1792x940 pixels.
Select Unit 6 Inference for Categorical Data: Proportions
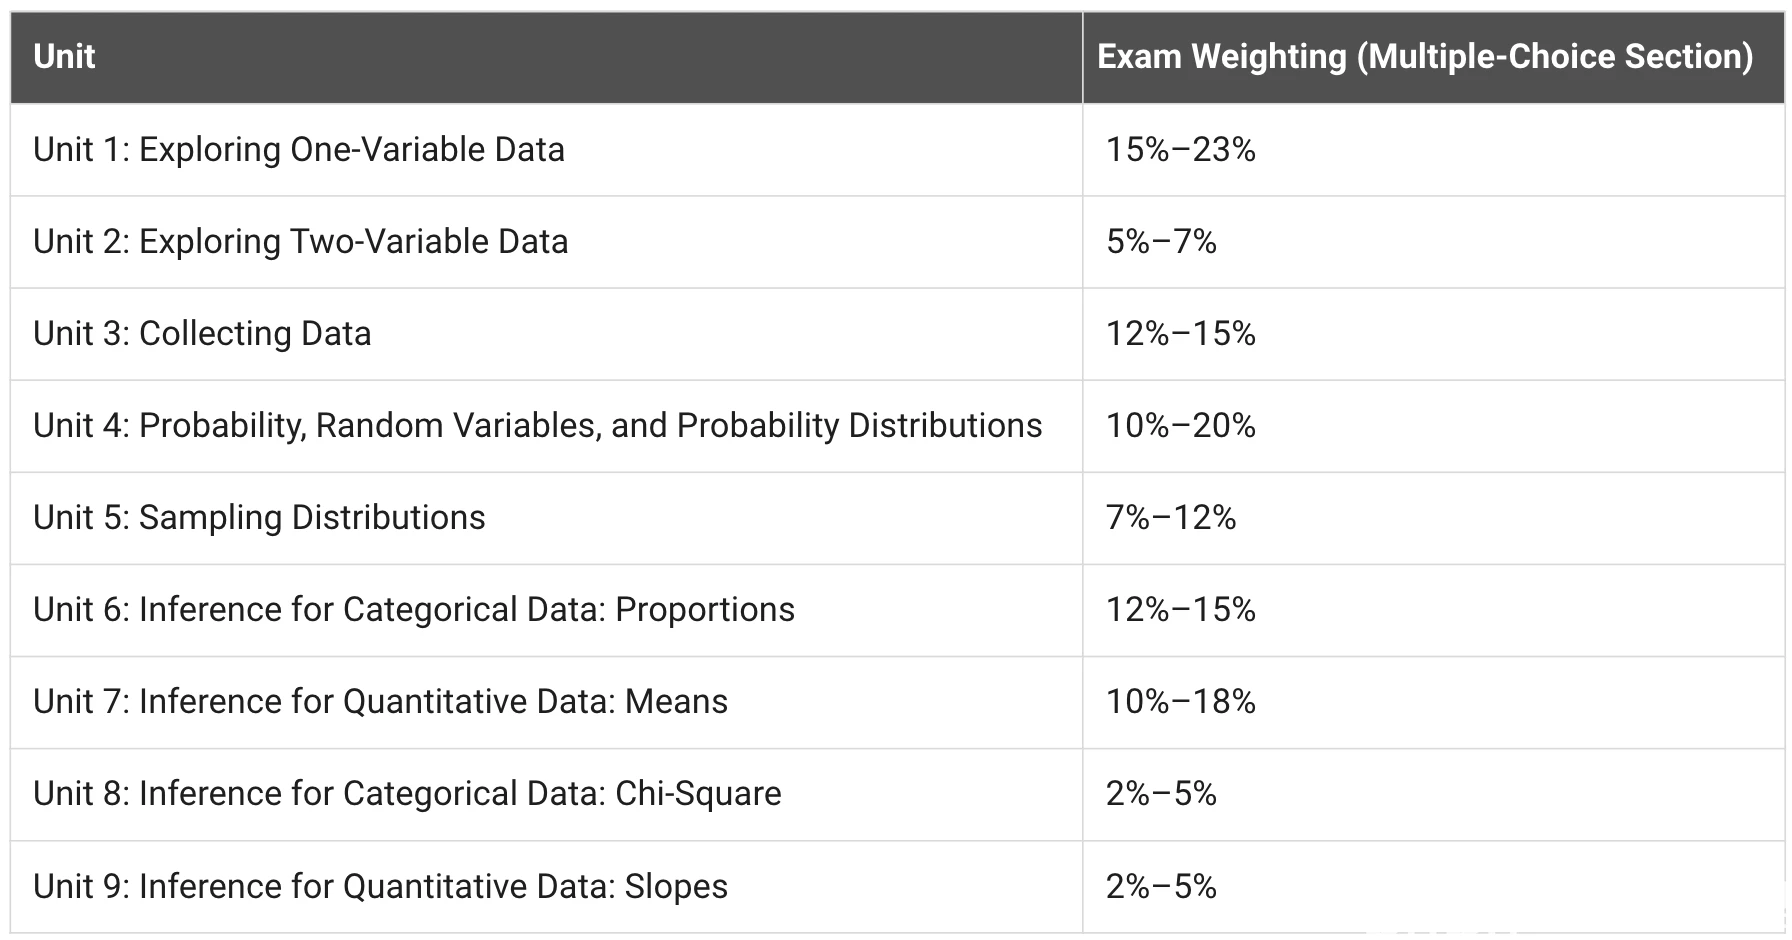pos(414,610)
